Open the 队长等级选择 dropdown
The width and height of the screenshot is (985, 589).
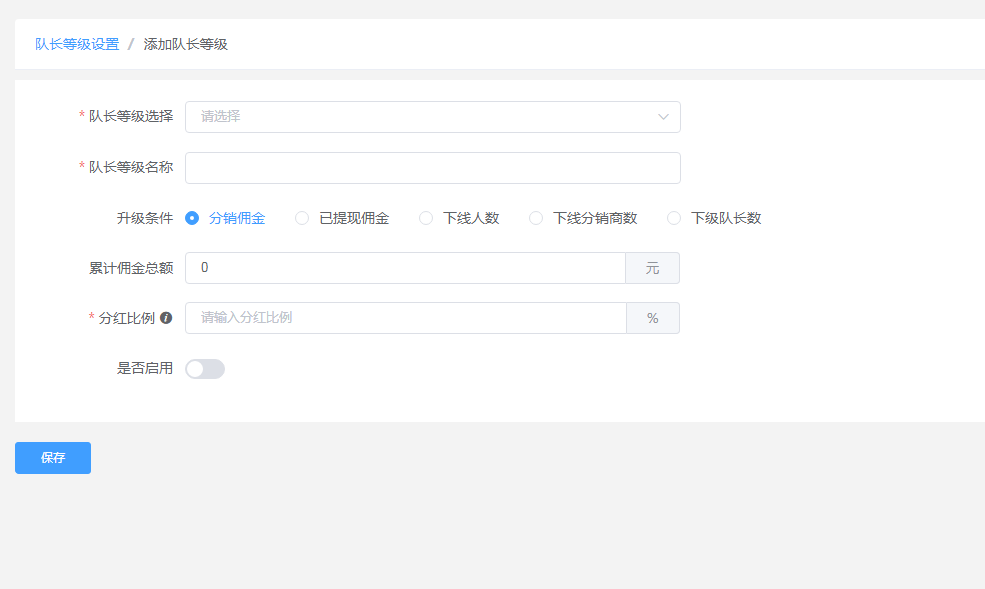pyautogui.click(x=433, y=117)
